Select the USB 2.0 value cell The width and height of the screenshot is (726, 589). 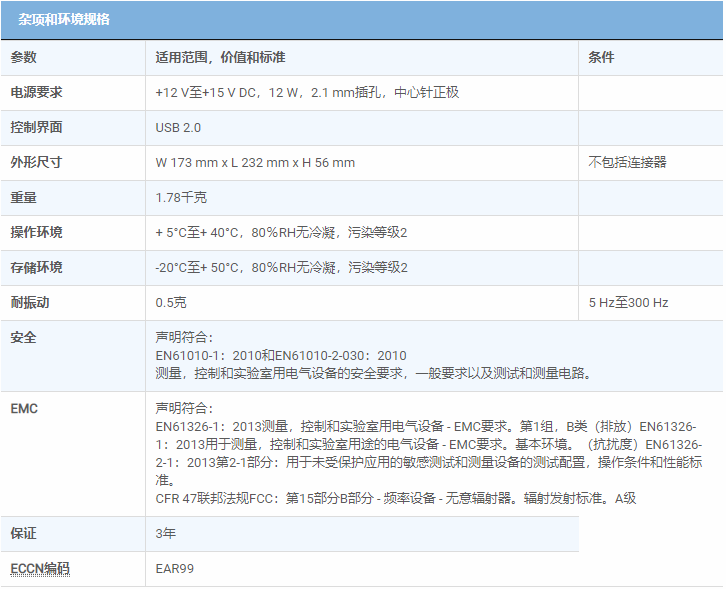click(x=178, y=128)
